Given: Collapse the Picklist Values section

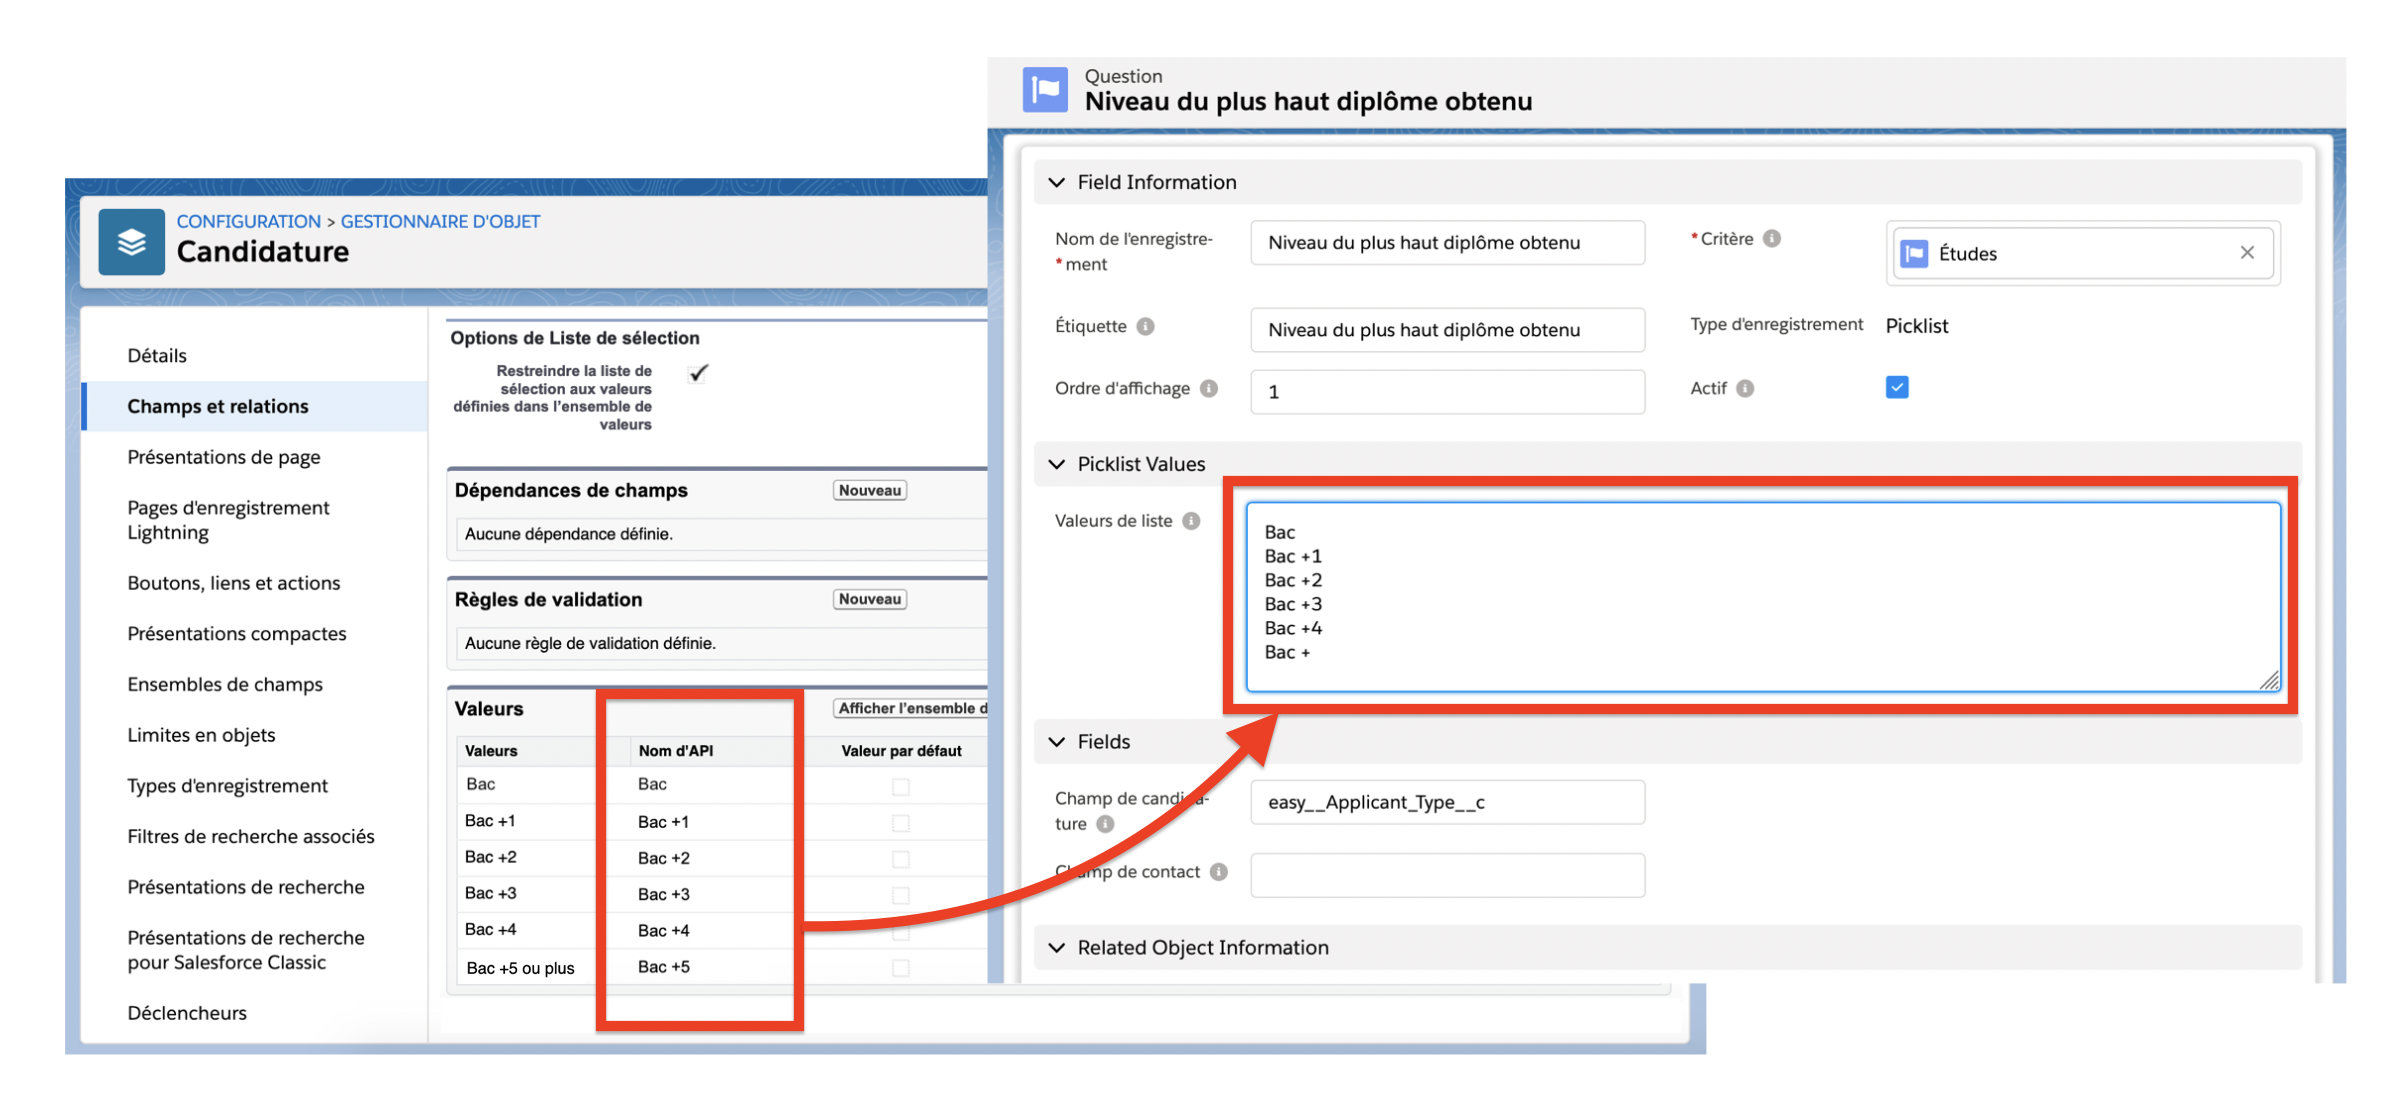Looking at the screenshot, I should click(1057, 464).
